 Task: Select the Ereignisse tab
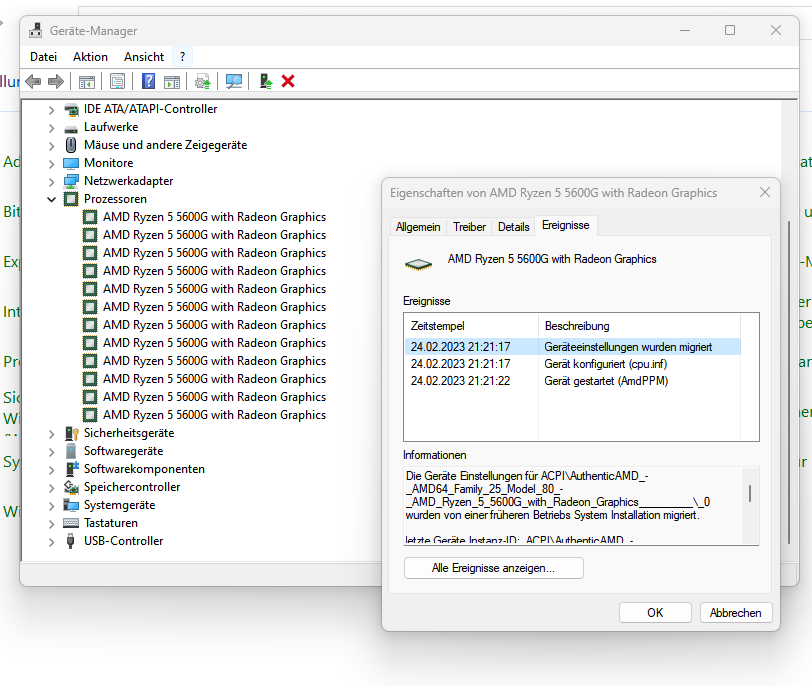(x=566, y=225)
